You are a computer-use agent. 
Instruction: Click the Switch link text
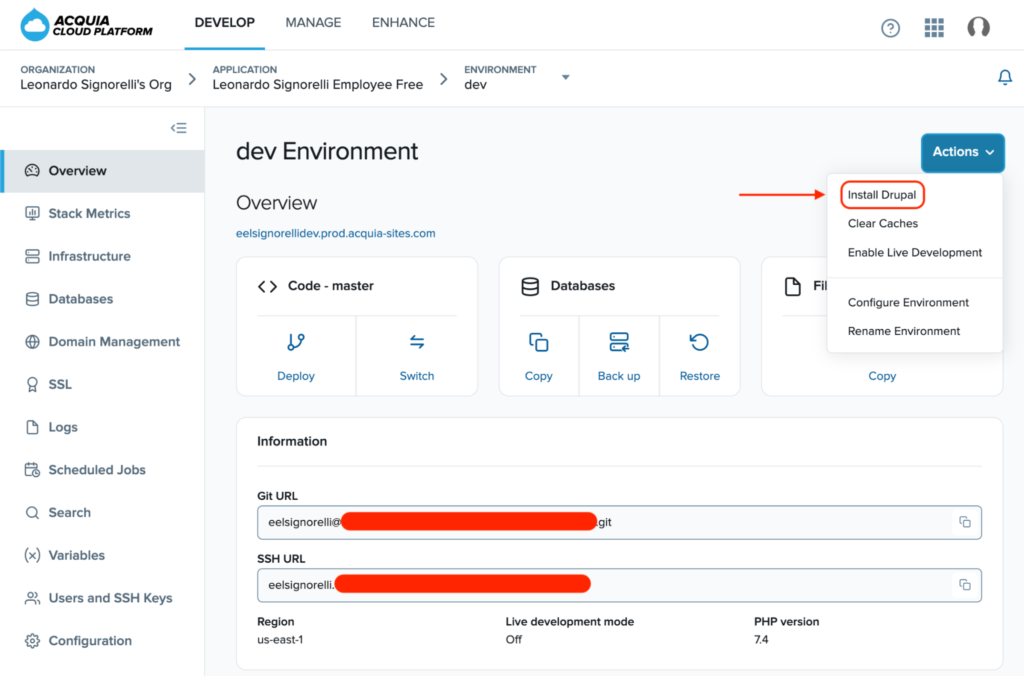[x=417, y=376]
